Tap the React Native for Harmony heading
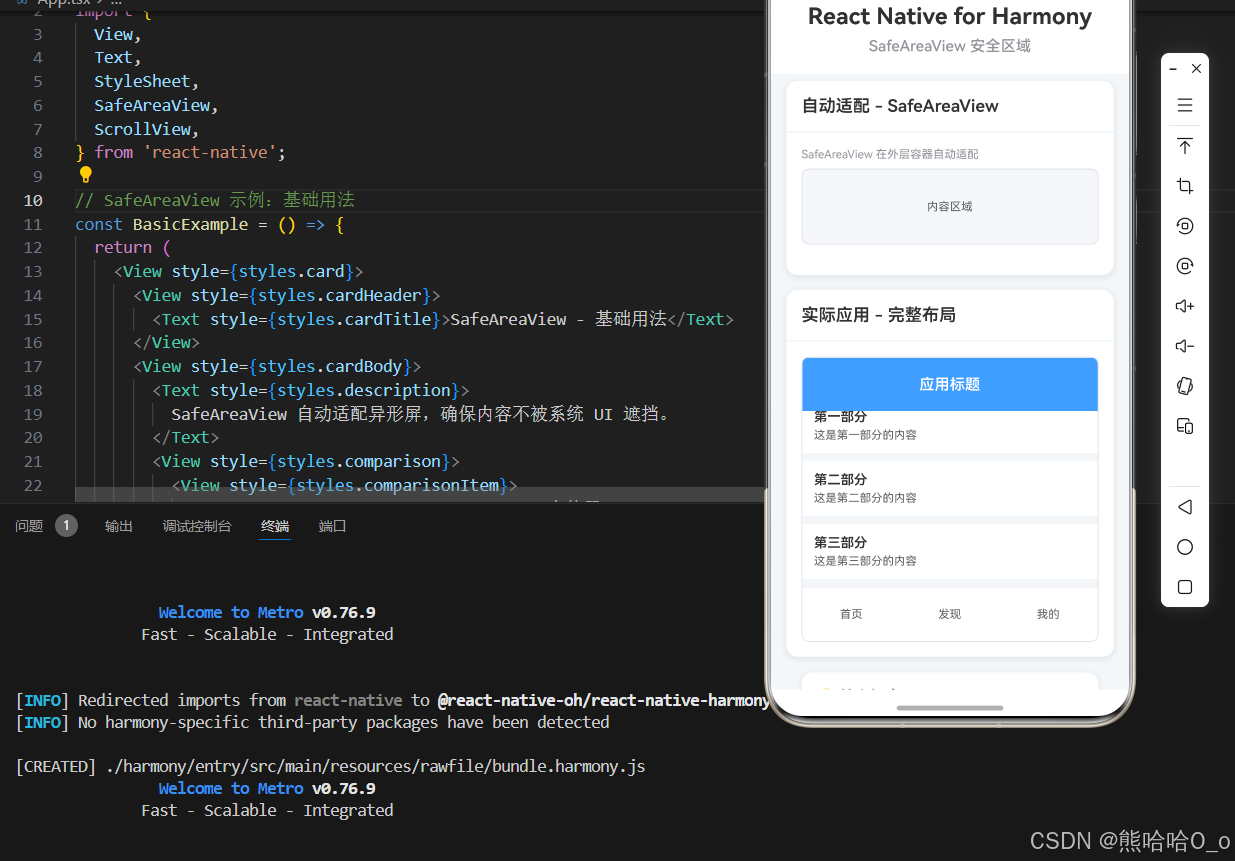This screenshot has height=861, width=1235. 950,16
